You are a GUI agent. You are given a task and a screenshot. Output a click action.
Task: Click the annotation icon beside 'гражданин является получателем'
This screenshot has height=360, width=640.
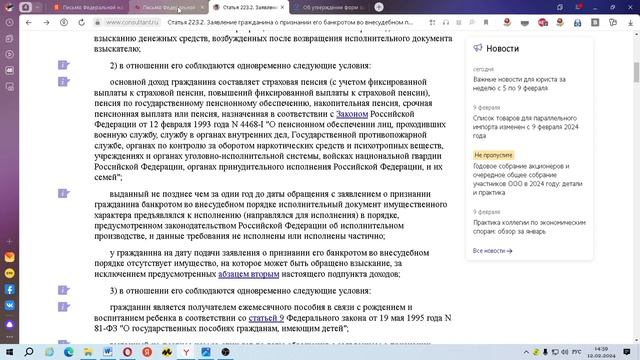63,307
